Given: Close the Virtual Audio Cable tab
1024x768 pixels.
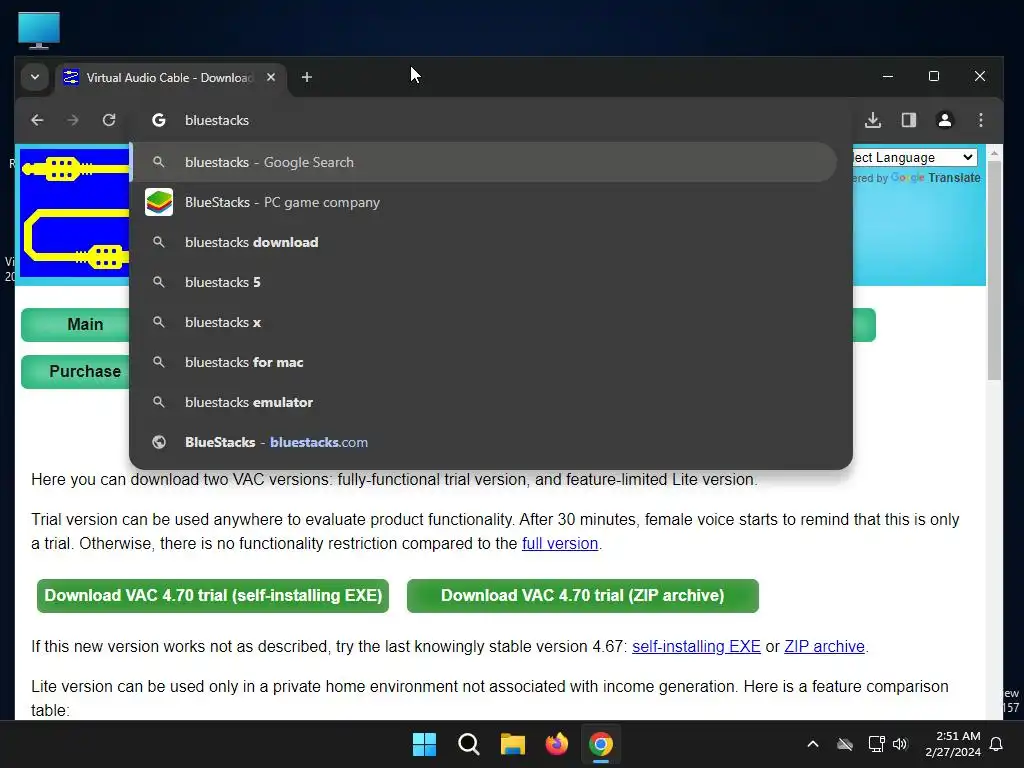Looking at the screenshot, I should coord(271,77).
